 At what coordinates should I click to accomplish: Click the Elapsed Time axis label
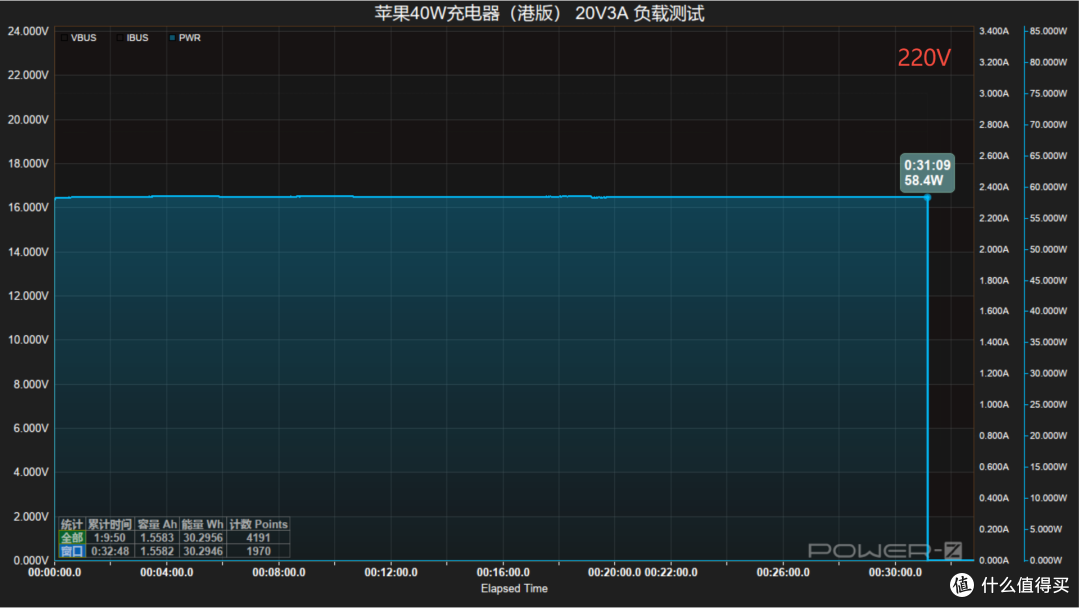point(514,588)
